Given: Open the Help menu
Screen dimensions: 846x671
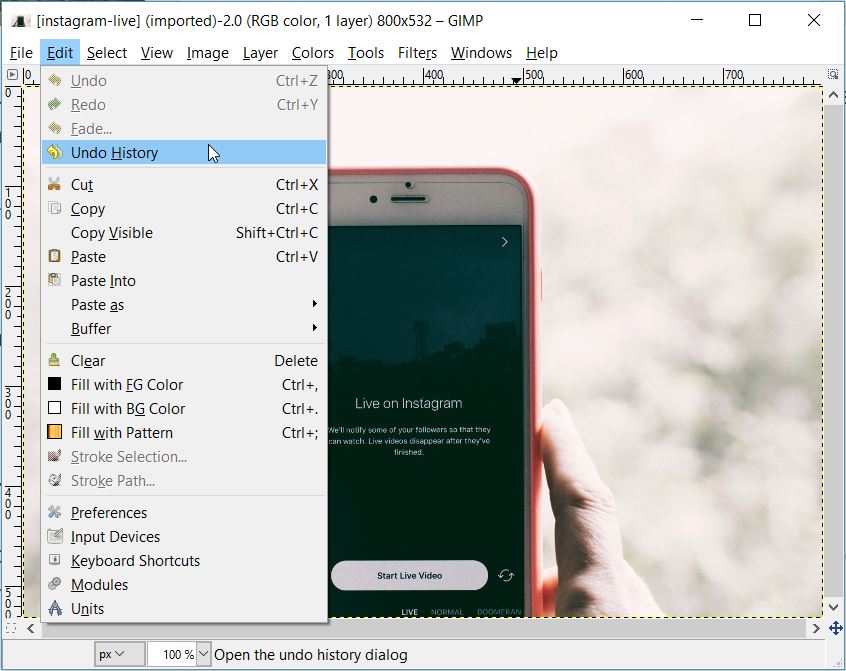Looking at the screenshot, I should [542, 53].
